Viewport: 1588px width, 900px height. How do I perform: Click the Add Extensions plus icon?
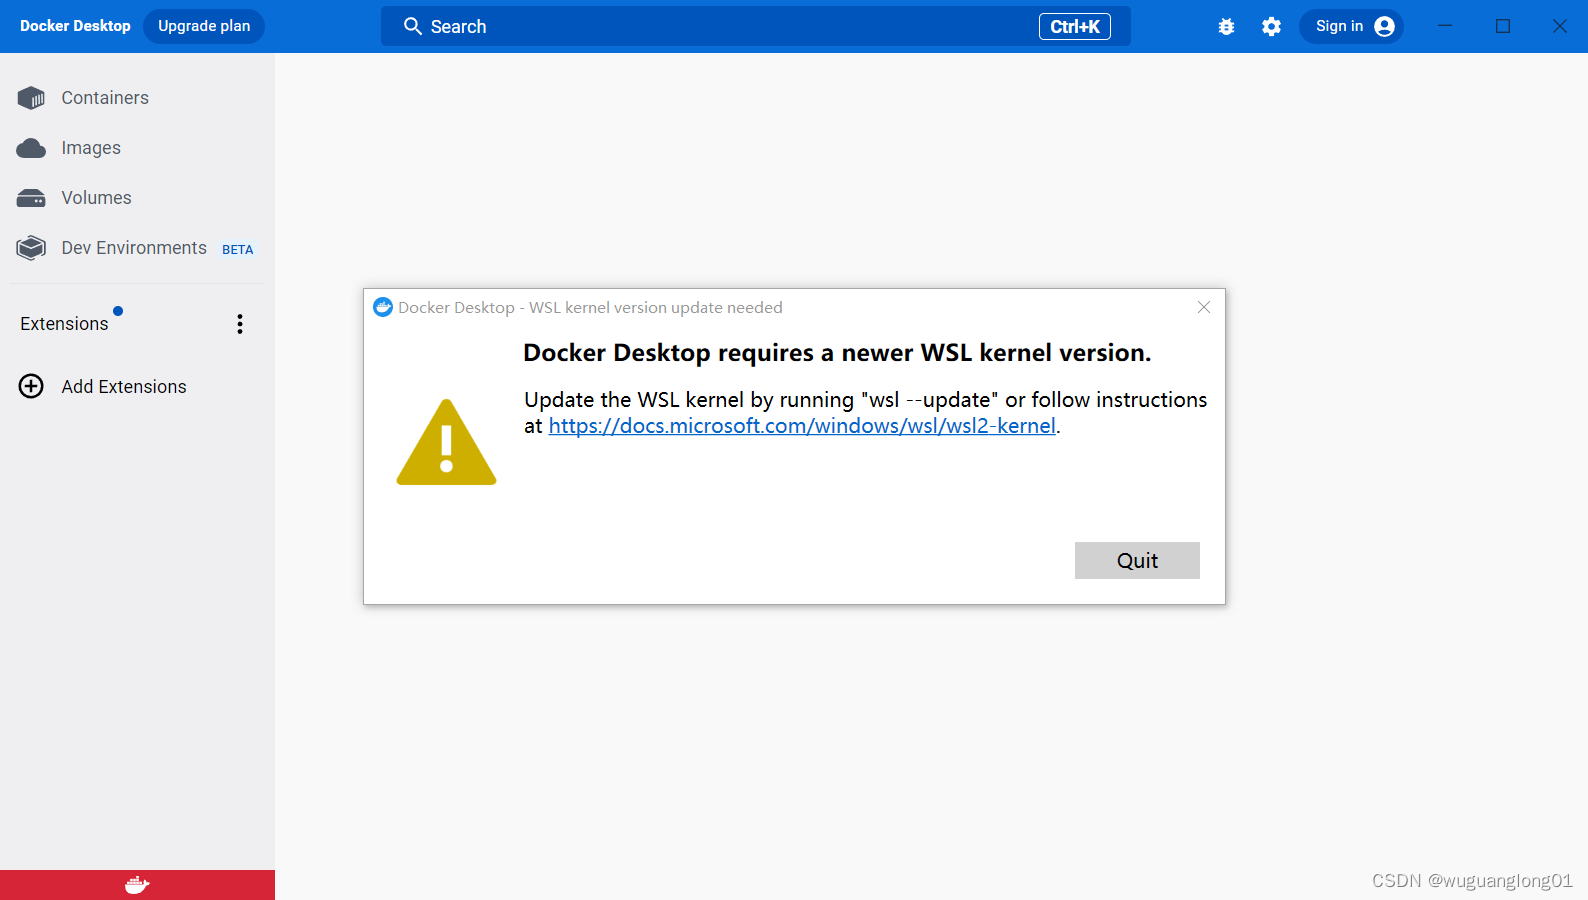31,386
